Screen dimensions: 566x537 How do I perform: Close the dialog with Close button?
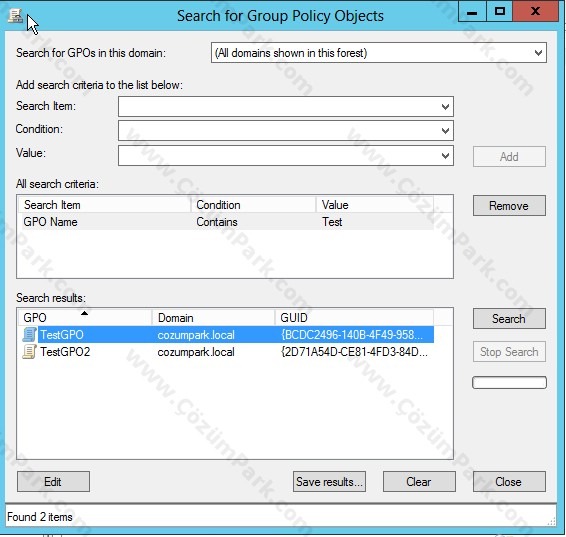tap(509, 481)
